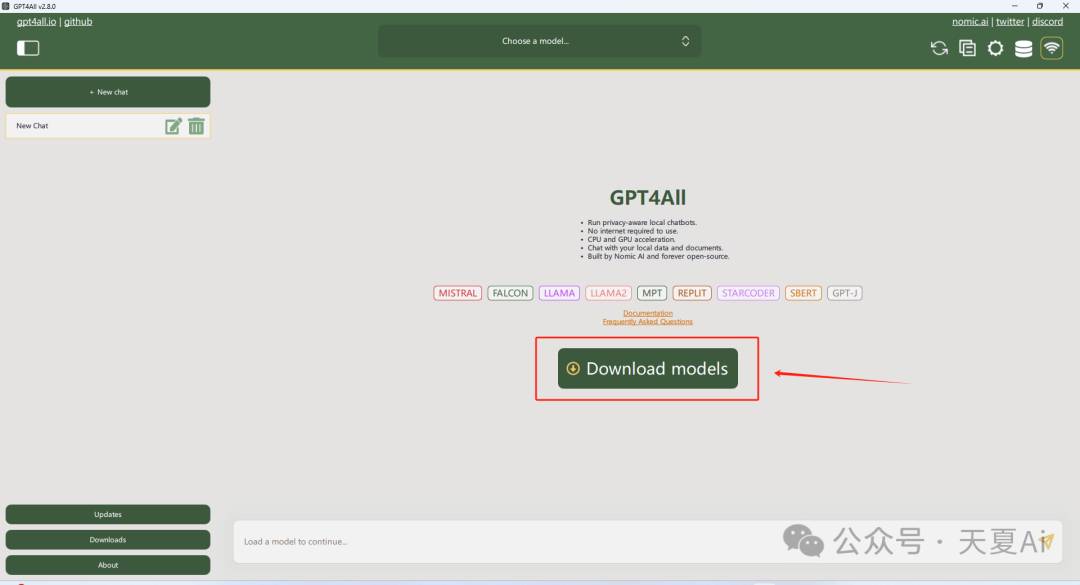Edit the New Chat name

[173, 126]
